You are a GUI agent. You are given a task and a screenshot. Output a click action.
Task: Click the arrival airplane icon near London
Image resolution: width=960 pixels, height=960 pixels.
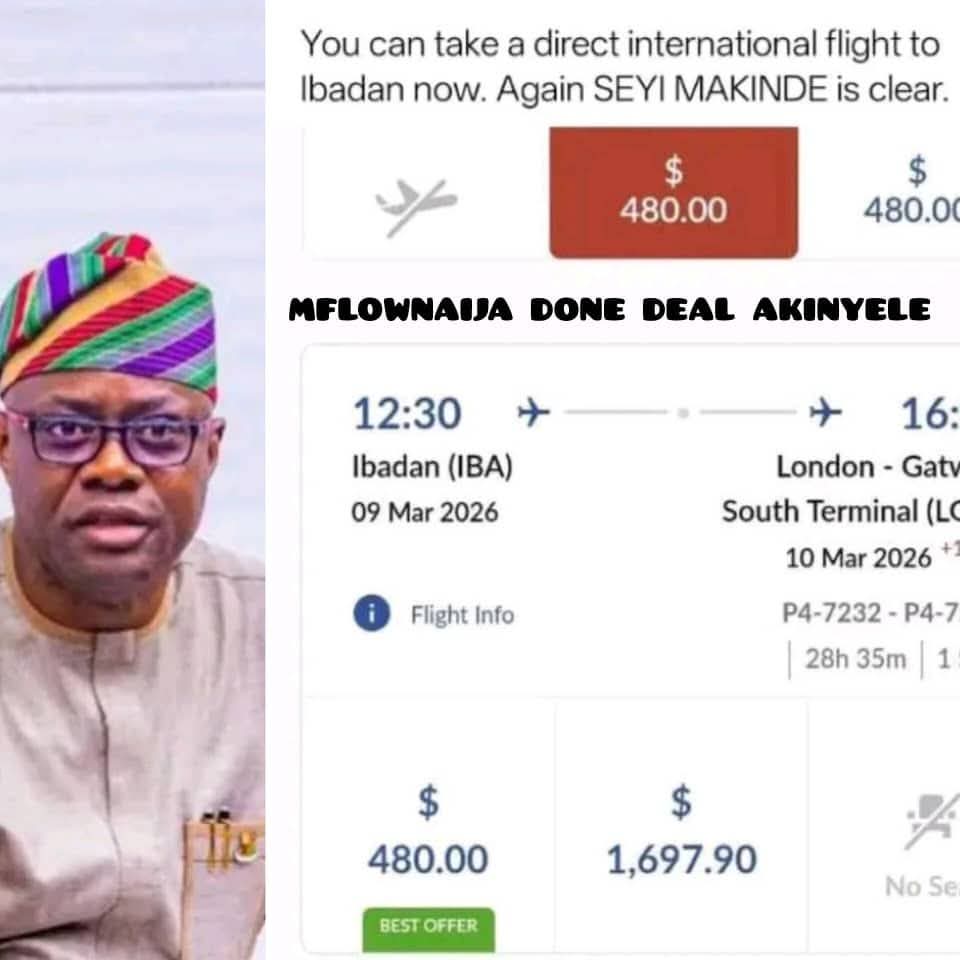click(825, 412)
